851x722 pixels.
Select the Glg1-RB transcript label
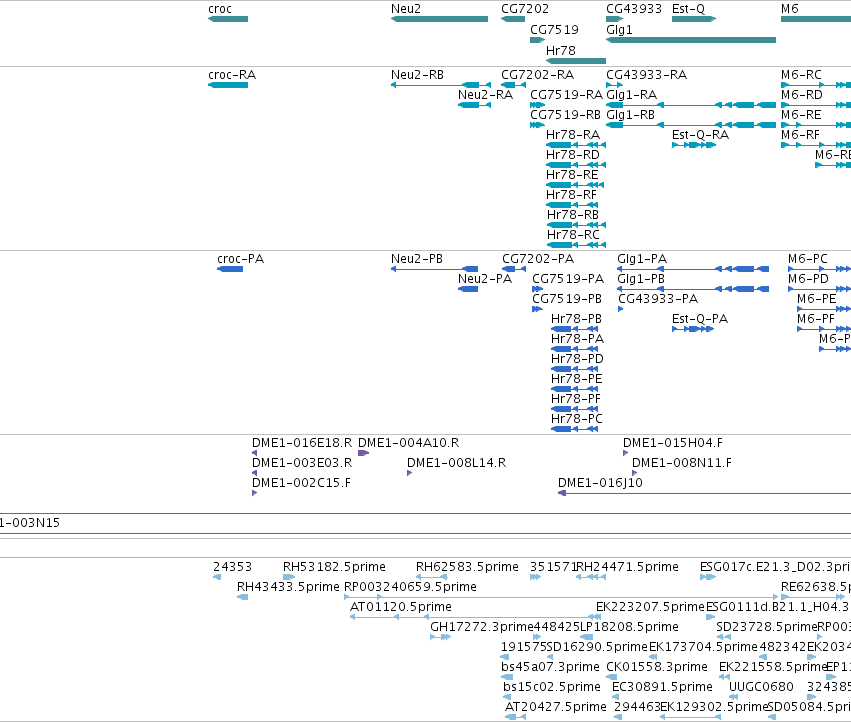coord(630,115)
